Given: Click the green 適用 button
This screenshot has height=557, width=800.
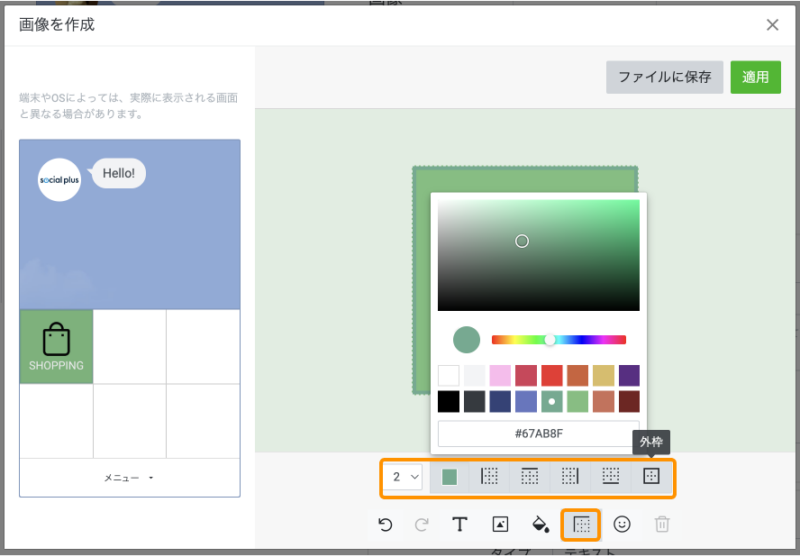Looking at the screenshot, I should [x=755, y=77].
